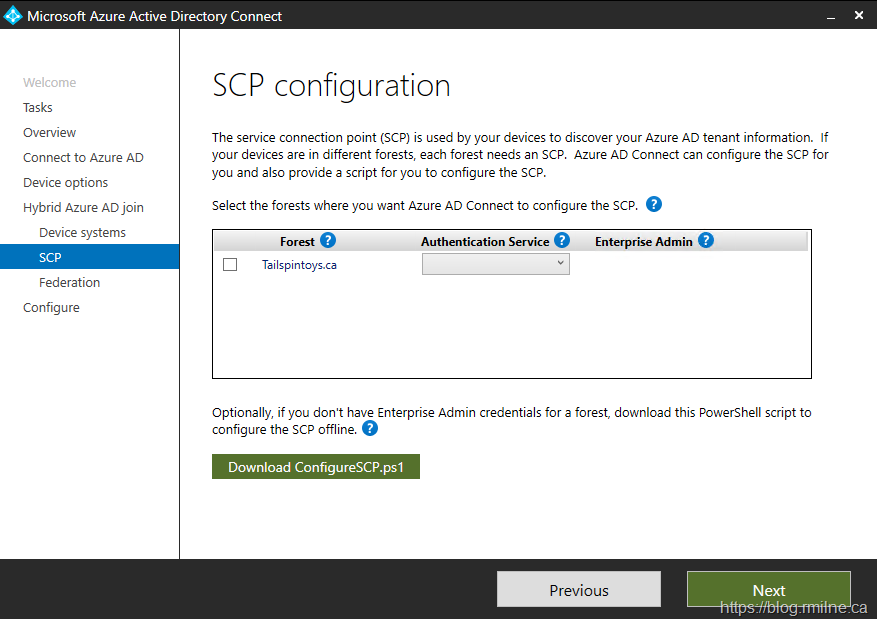Open Connect to Azure AD step
Screen dimensions: 877x619
click(x=83, y=158)
